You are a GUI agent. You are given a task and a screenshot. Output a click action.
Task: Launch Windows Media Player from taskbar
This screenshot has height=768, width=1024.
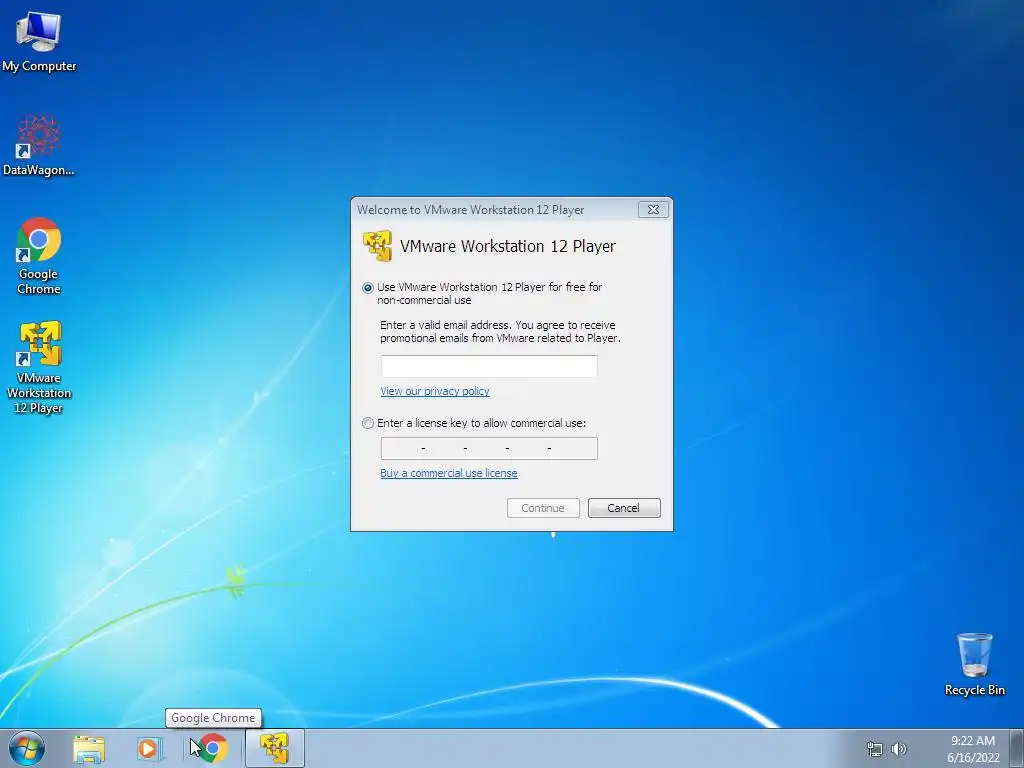[x=150, y=748]
